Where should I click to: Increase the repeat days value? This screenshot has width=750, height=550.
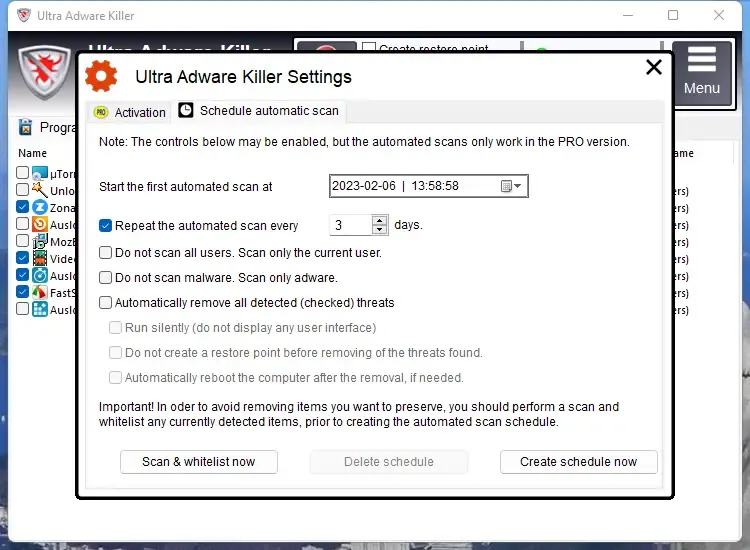click(379, 220)
